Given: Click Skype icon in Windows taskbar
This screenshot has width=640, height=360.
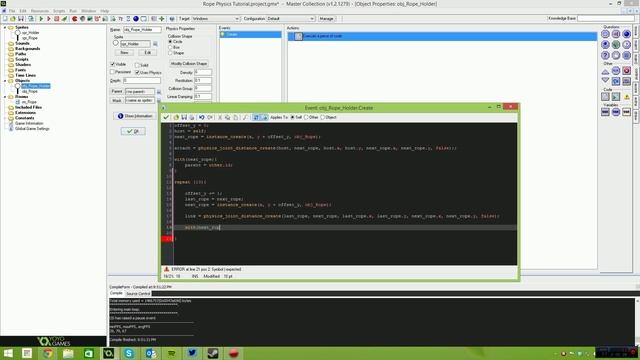Looking at the screenshot, I should click(x=129, y=353).
